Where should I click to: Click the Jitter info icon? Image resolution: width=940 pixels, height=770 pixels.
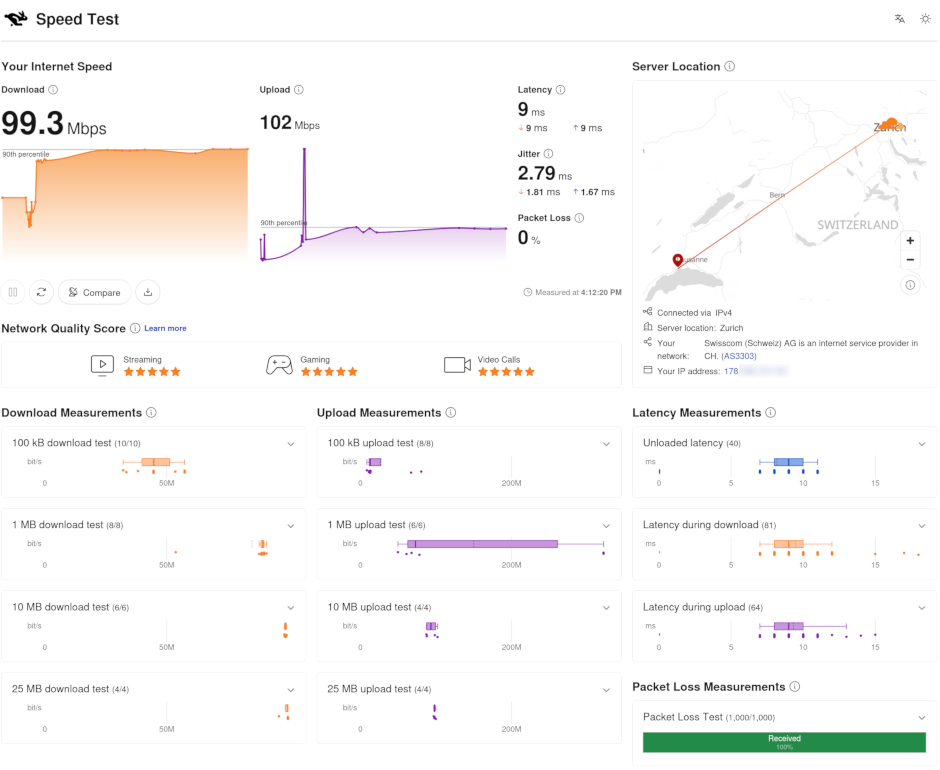click(548, 154)
